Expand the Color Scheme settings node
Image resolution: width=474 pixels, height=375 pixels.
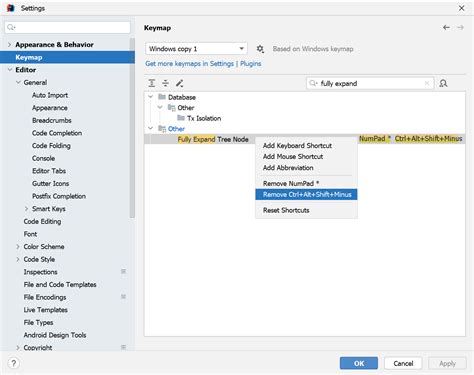pos(18,247)
